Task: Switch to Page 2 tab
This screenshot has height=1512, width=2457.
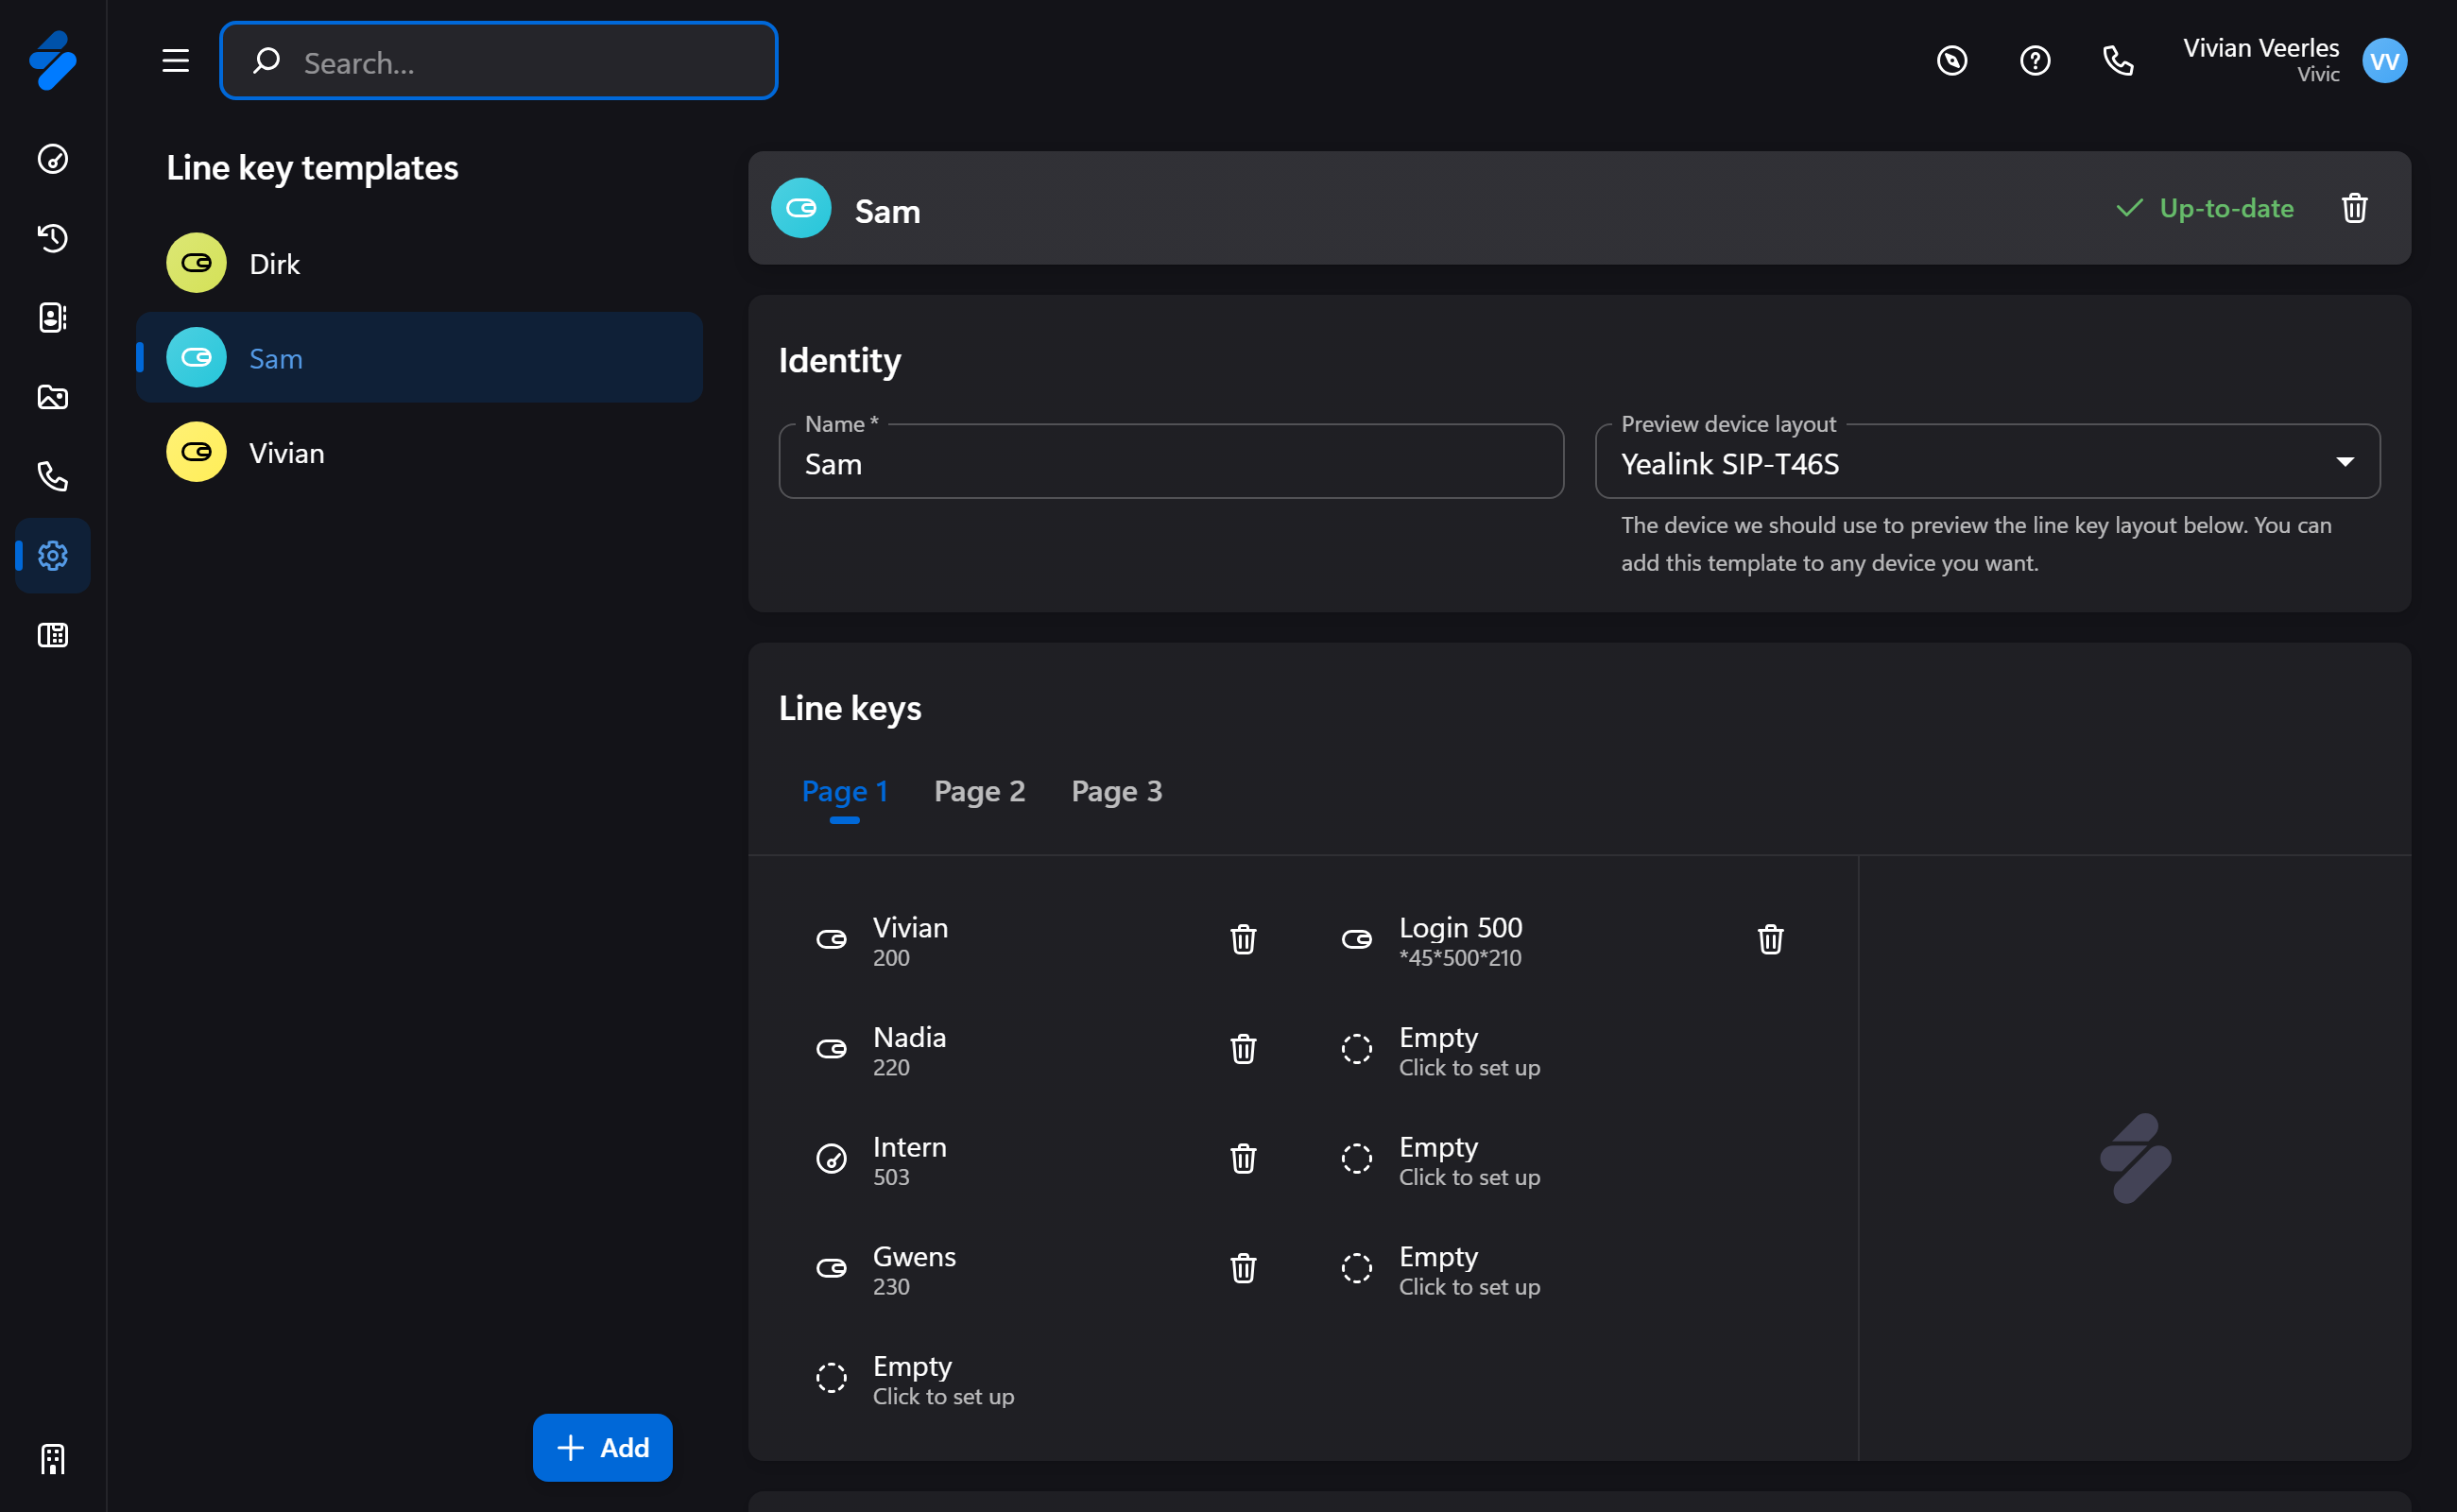Action: tap(979, 792)
